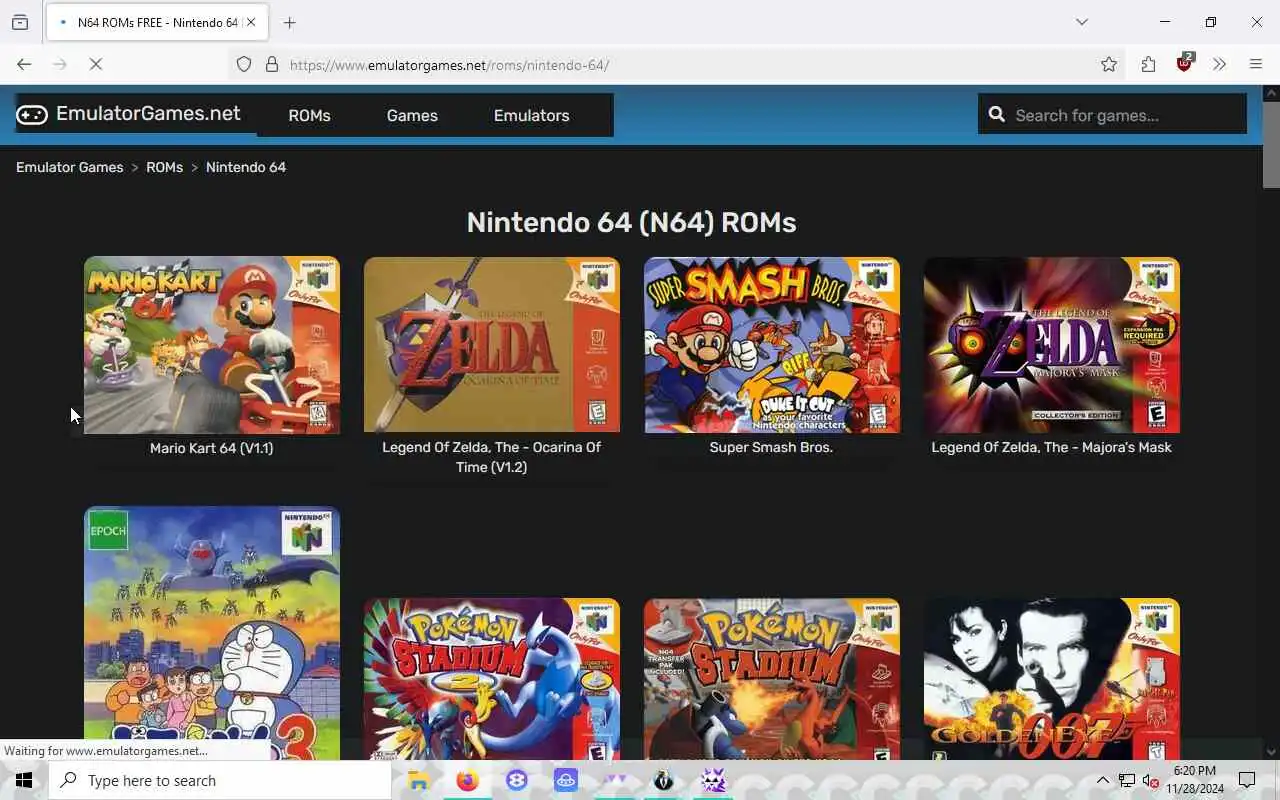The width and height of the screenshot is (1280, 800).
Task: Click the Super Smash Bros. title link
Action: [x=771, y=447]
